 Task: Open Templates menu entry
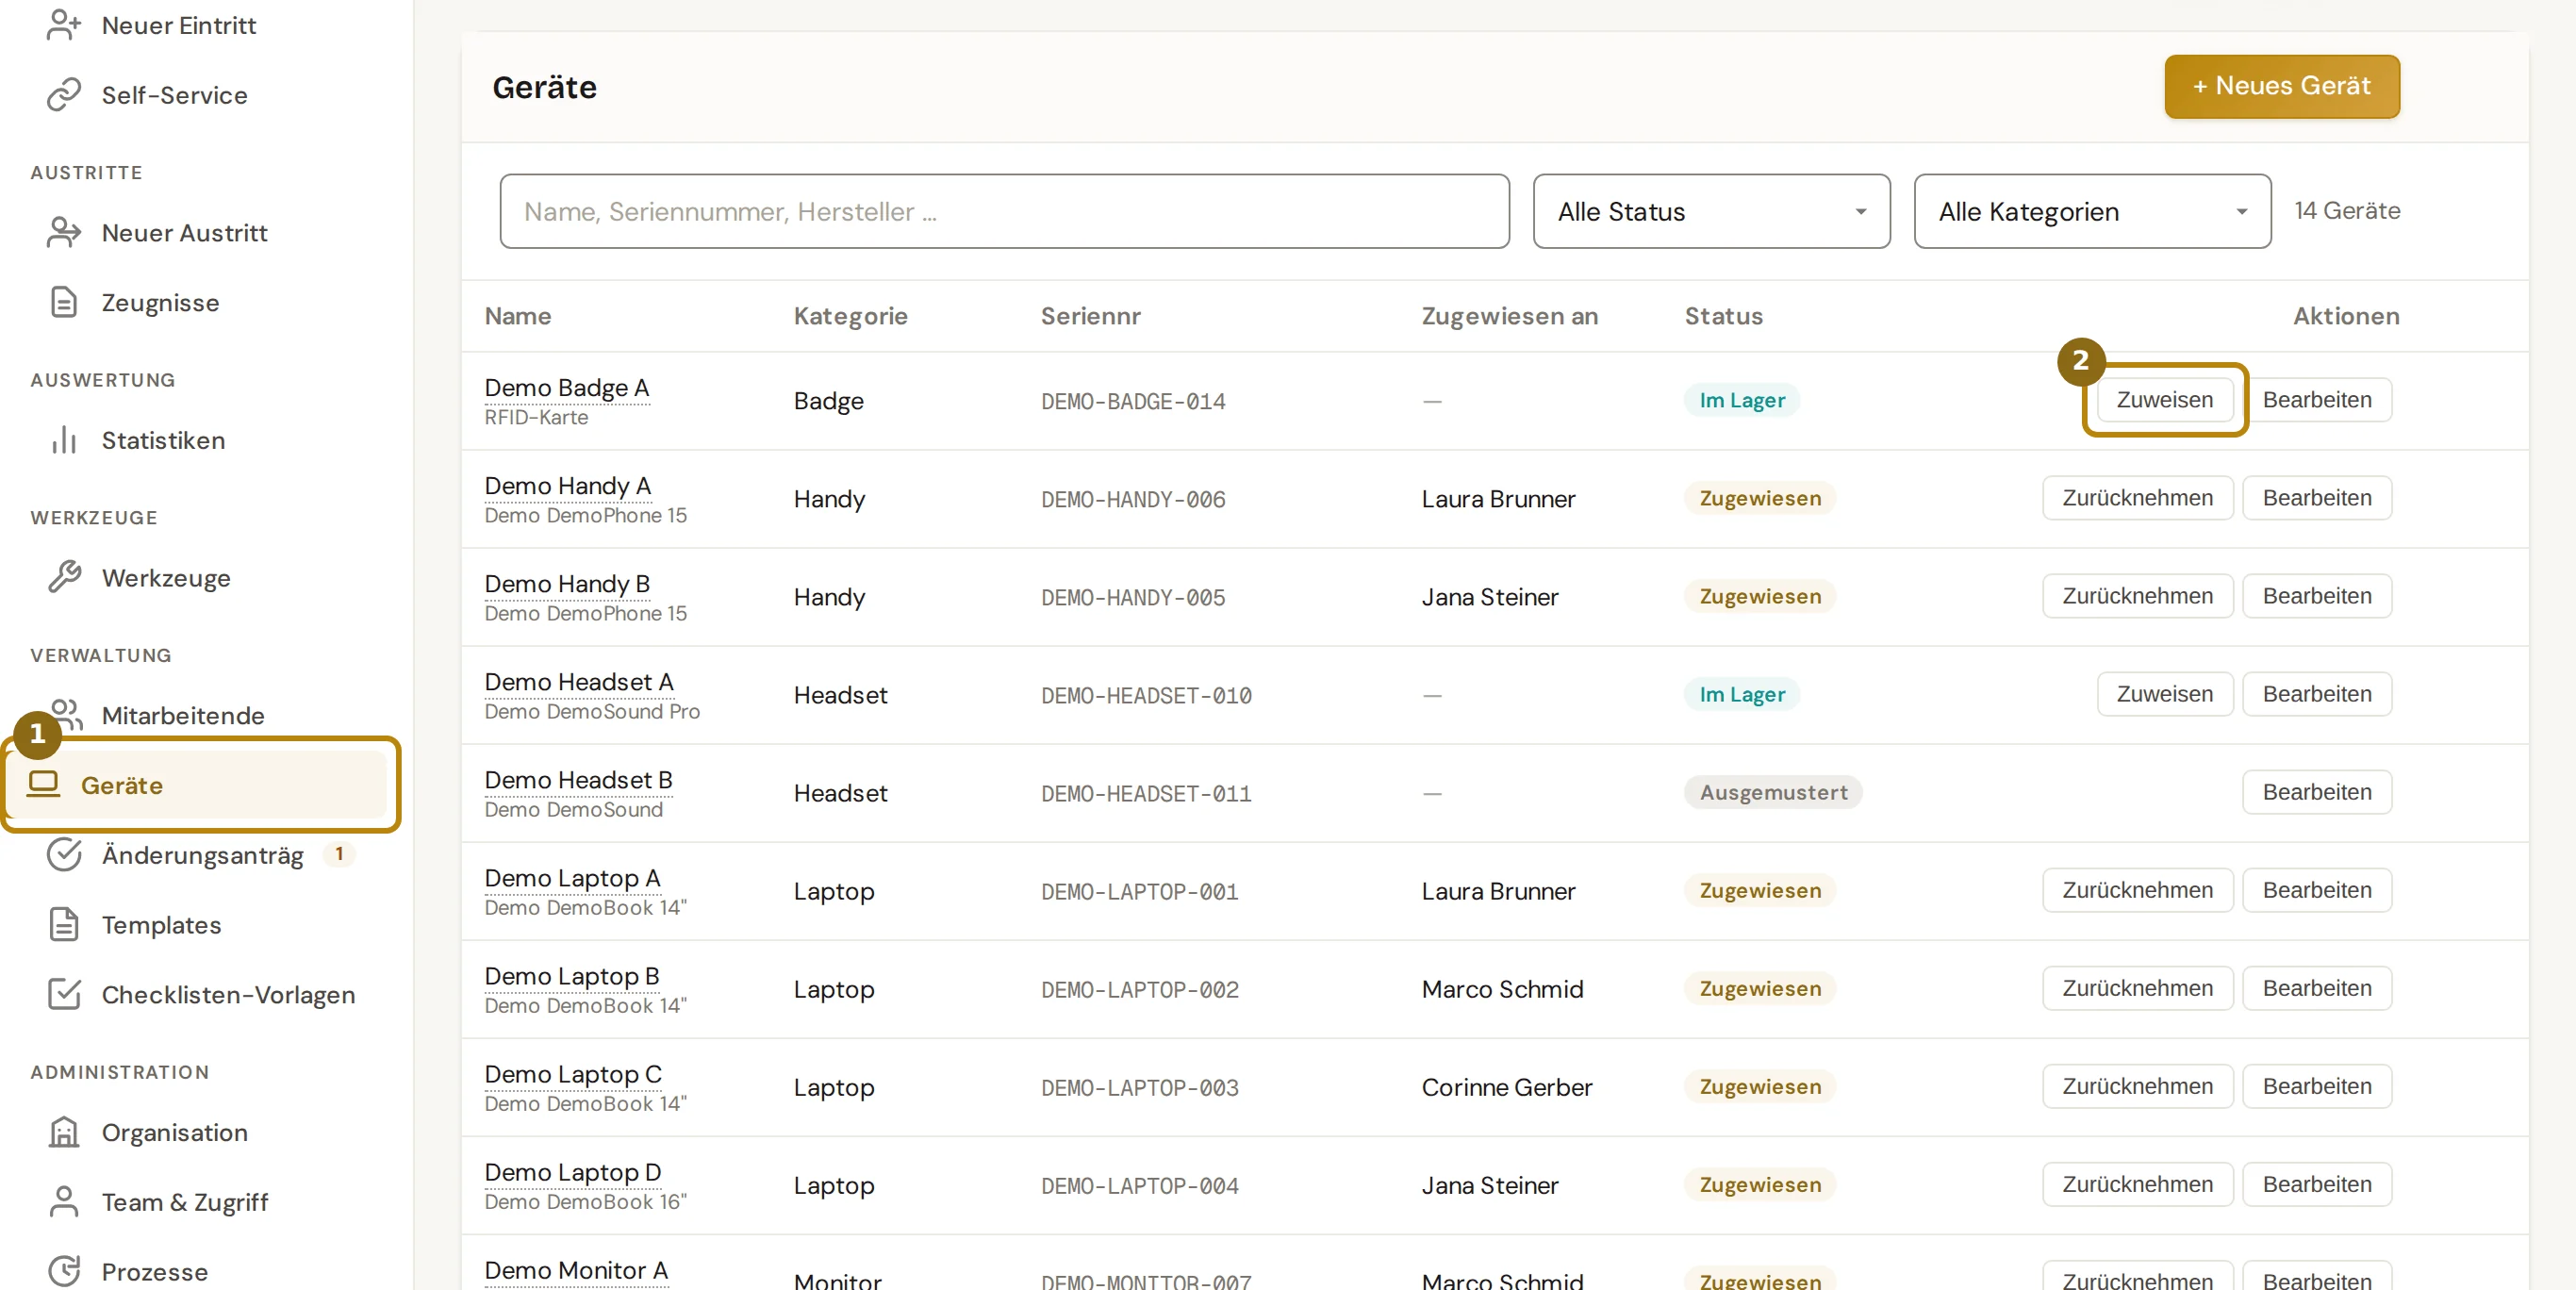(161, 925)
